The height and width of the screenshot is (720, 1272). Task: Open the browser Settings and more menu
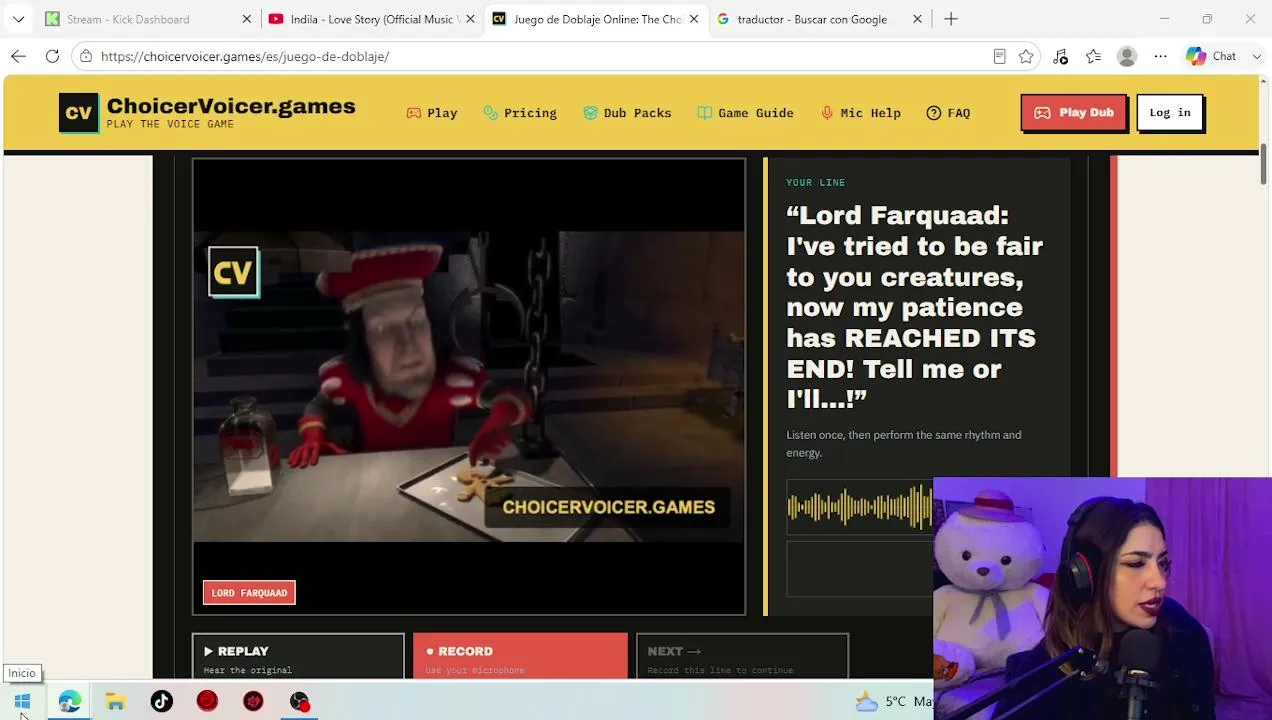click(x=1160, y=56)
